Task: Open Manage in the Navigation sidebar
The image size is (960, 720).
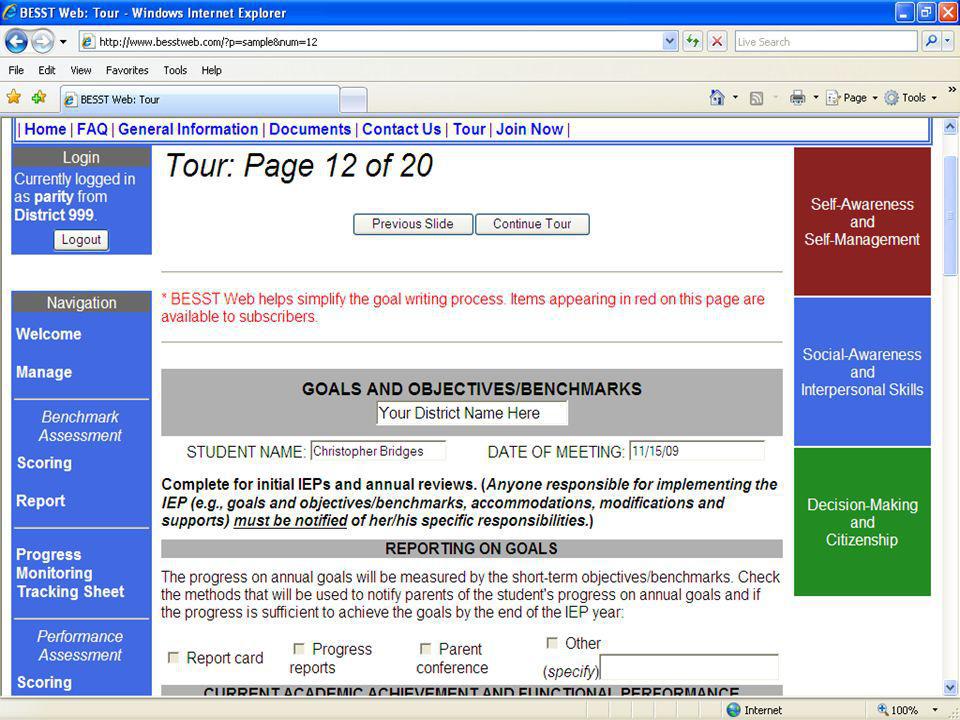Action: (x=44, y=372)
